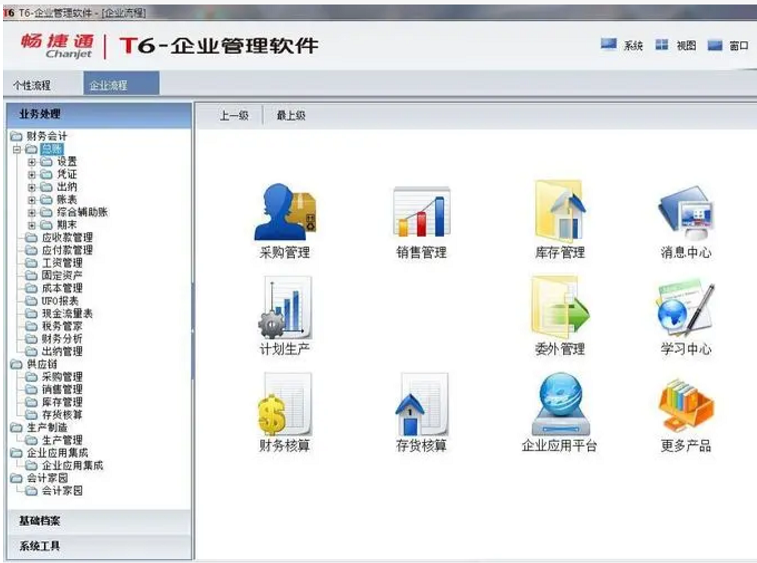Expand the 凭证 tree node
The image size is (757, 563).
tap(32, 174)
